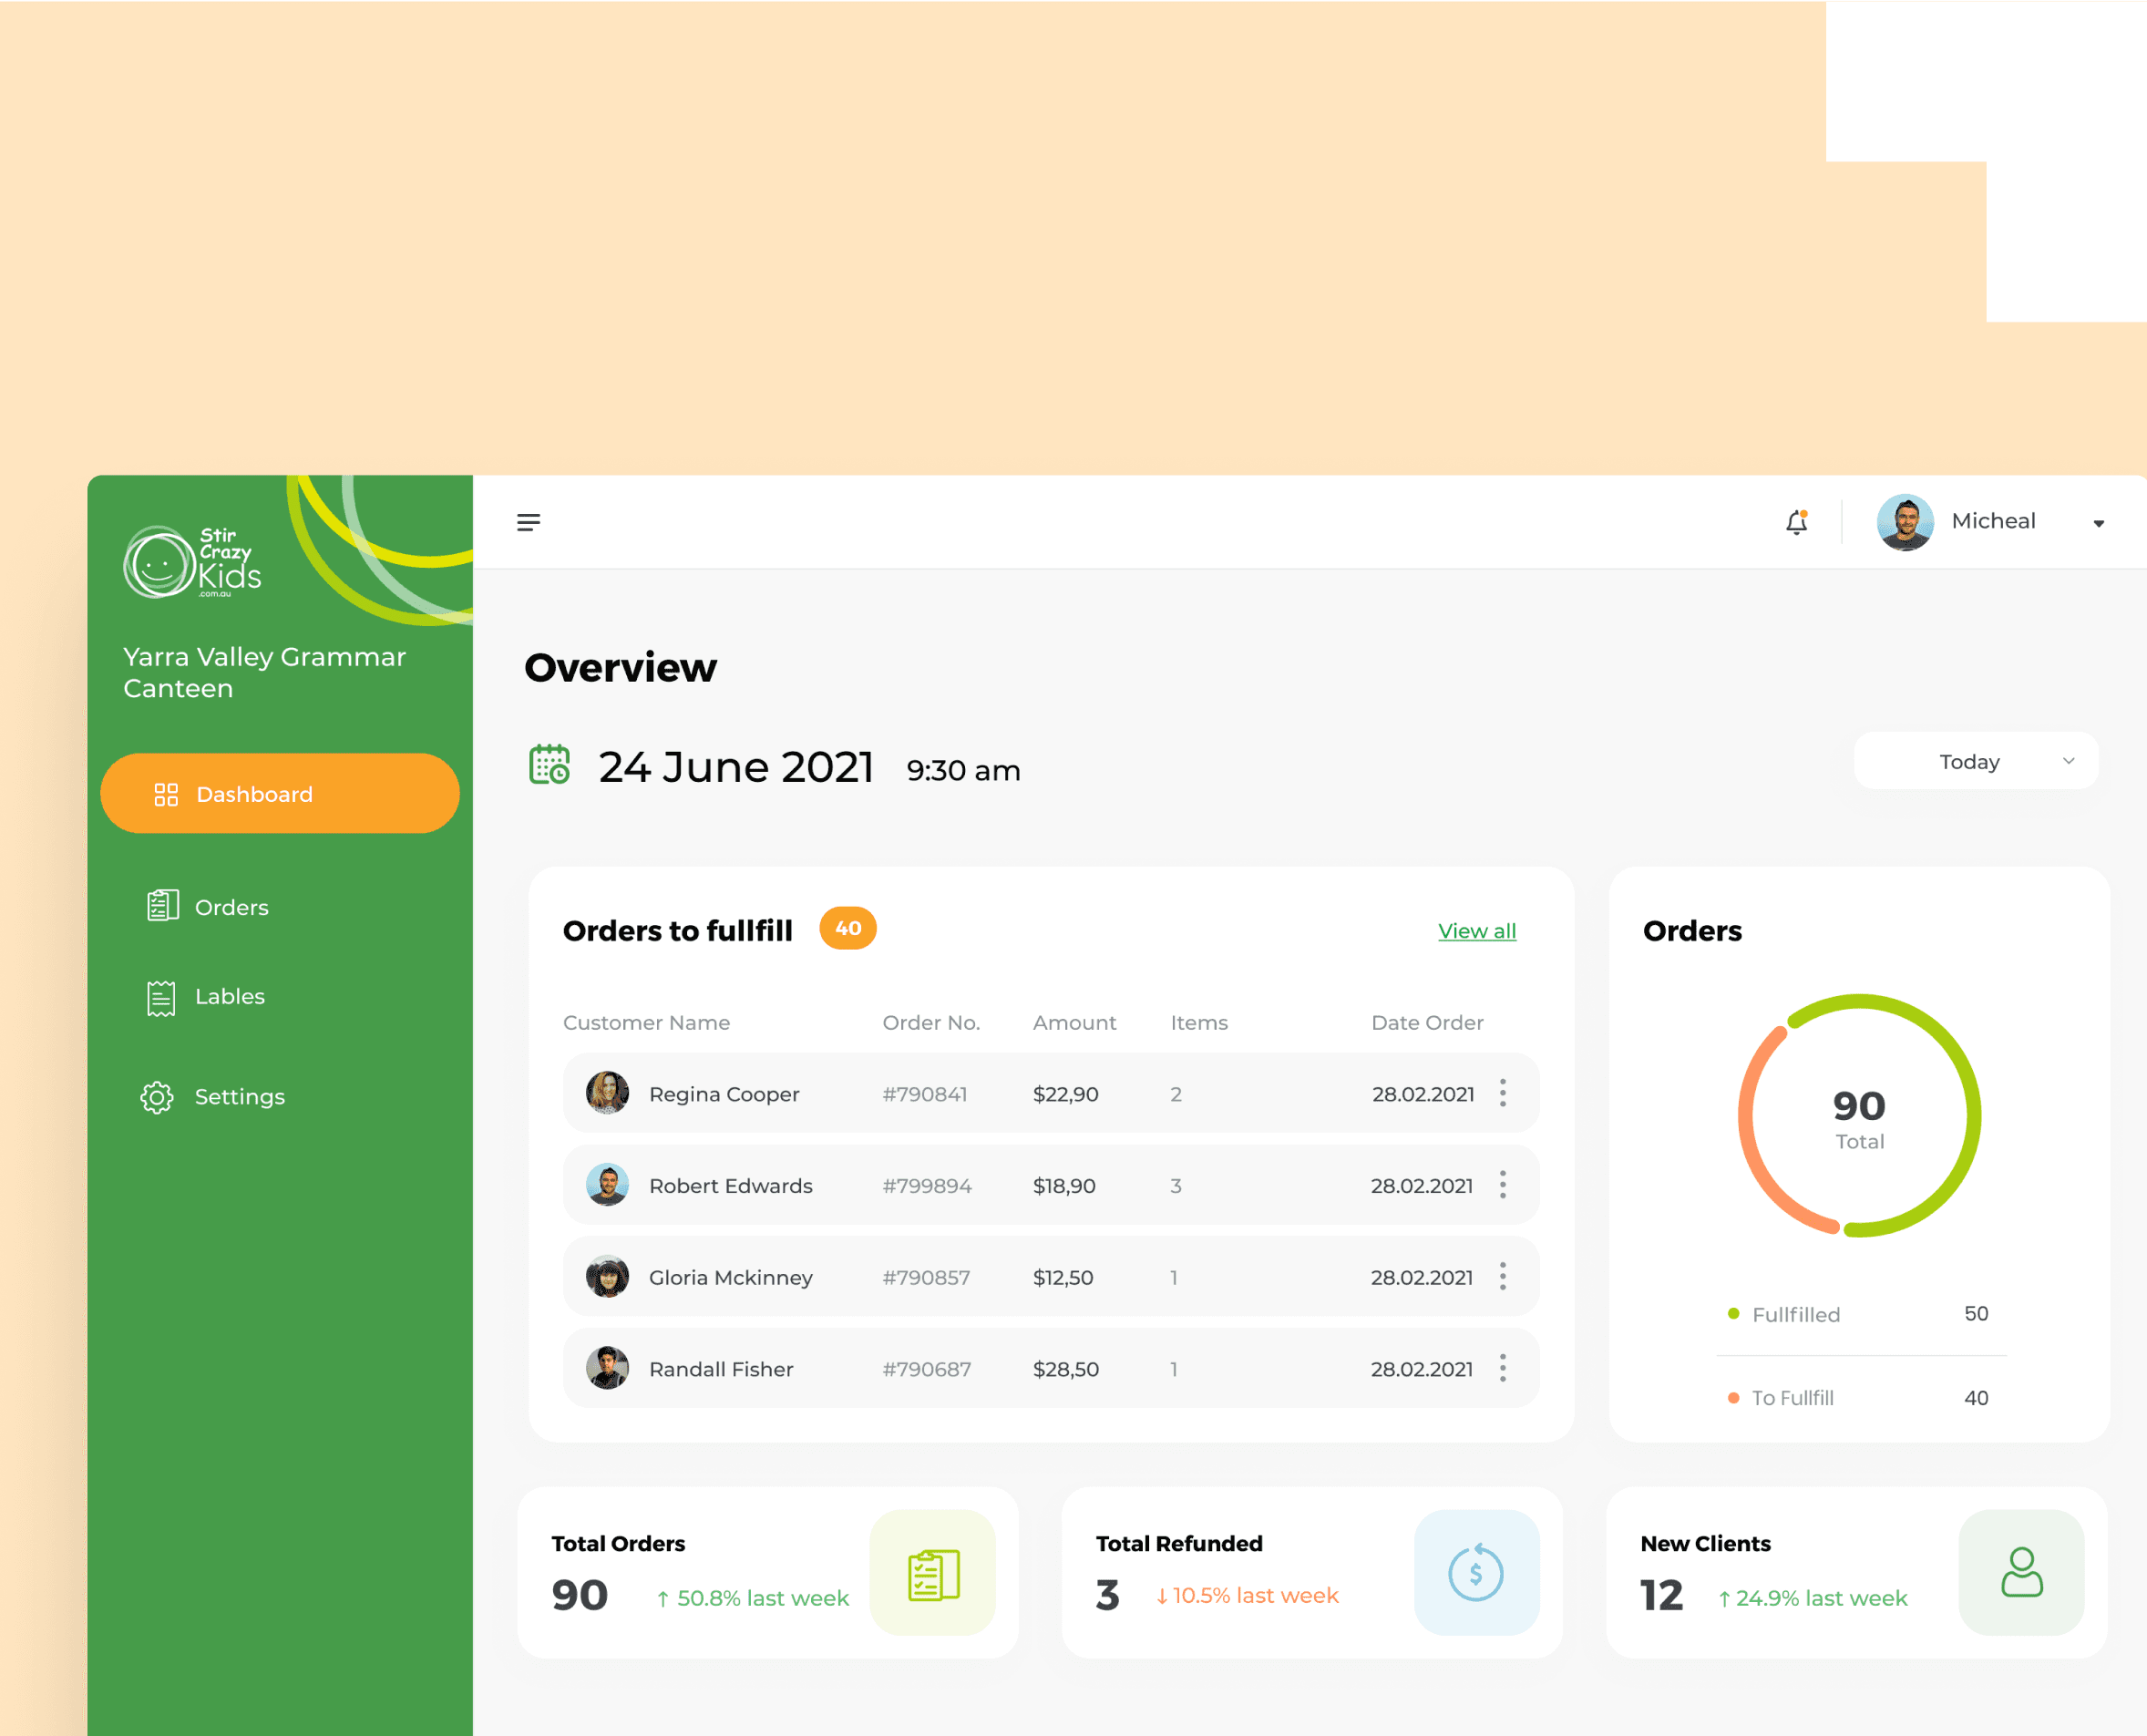Viewport: 2147px width, 1736px height.
Task: Click the notification bell
Action: pyautogui.click(x=1796, y=521)
